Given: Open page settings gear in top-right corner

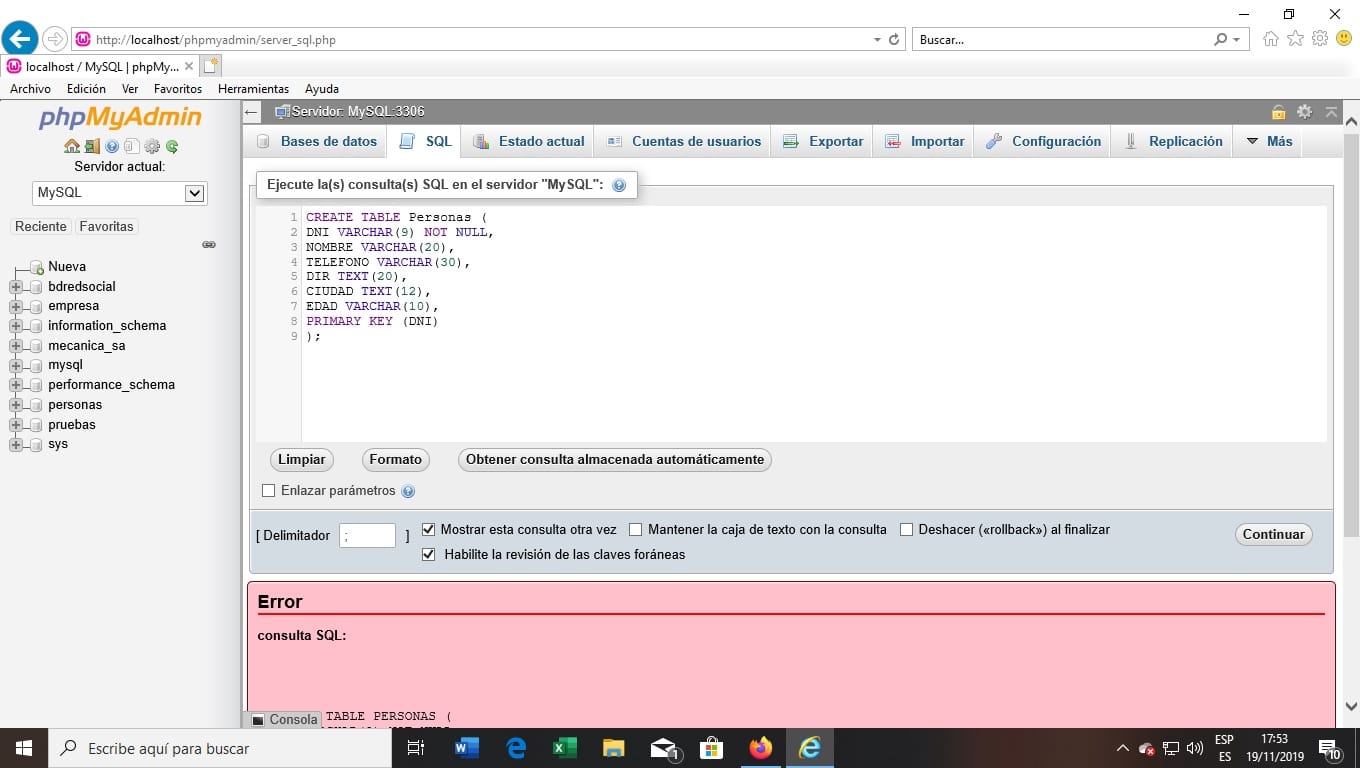Looking at the screenshot, I should tap(1304, 112).
